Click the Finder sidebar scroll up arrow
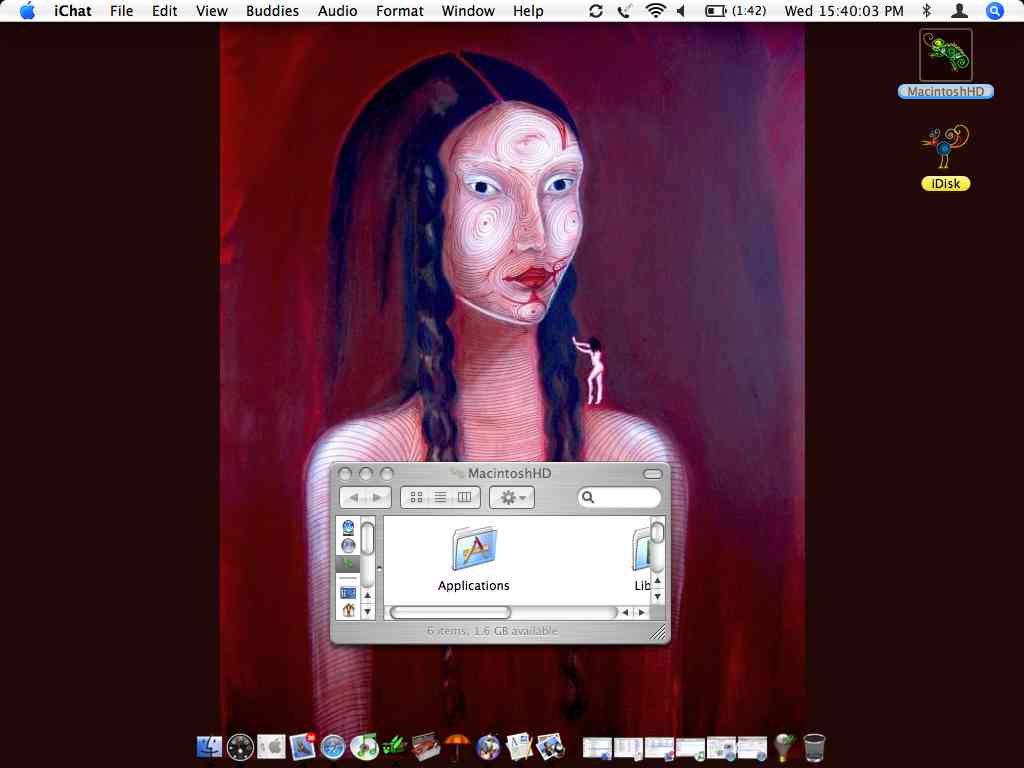The image size is (1024, 768). pos(368,596)
